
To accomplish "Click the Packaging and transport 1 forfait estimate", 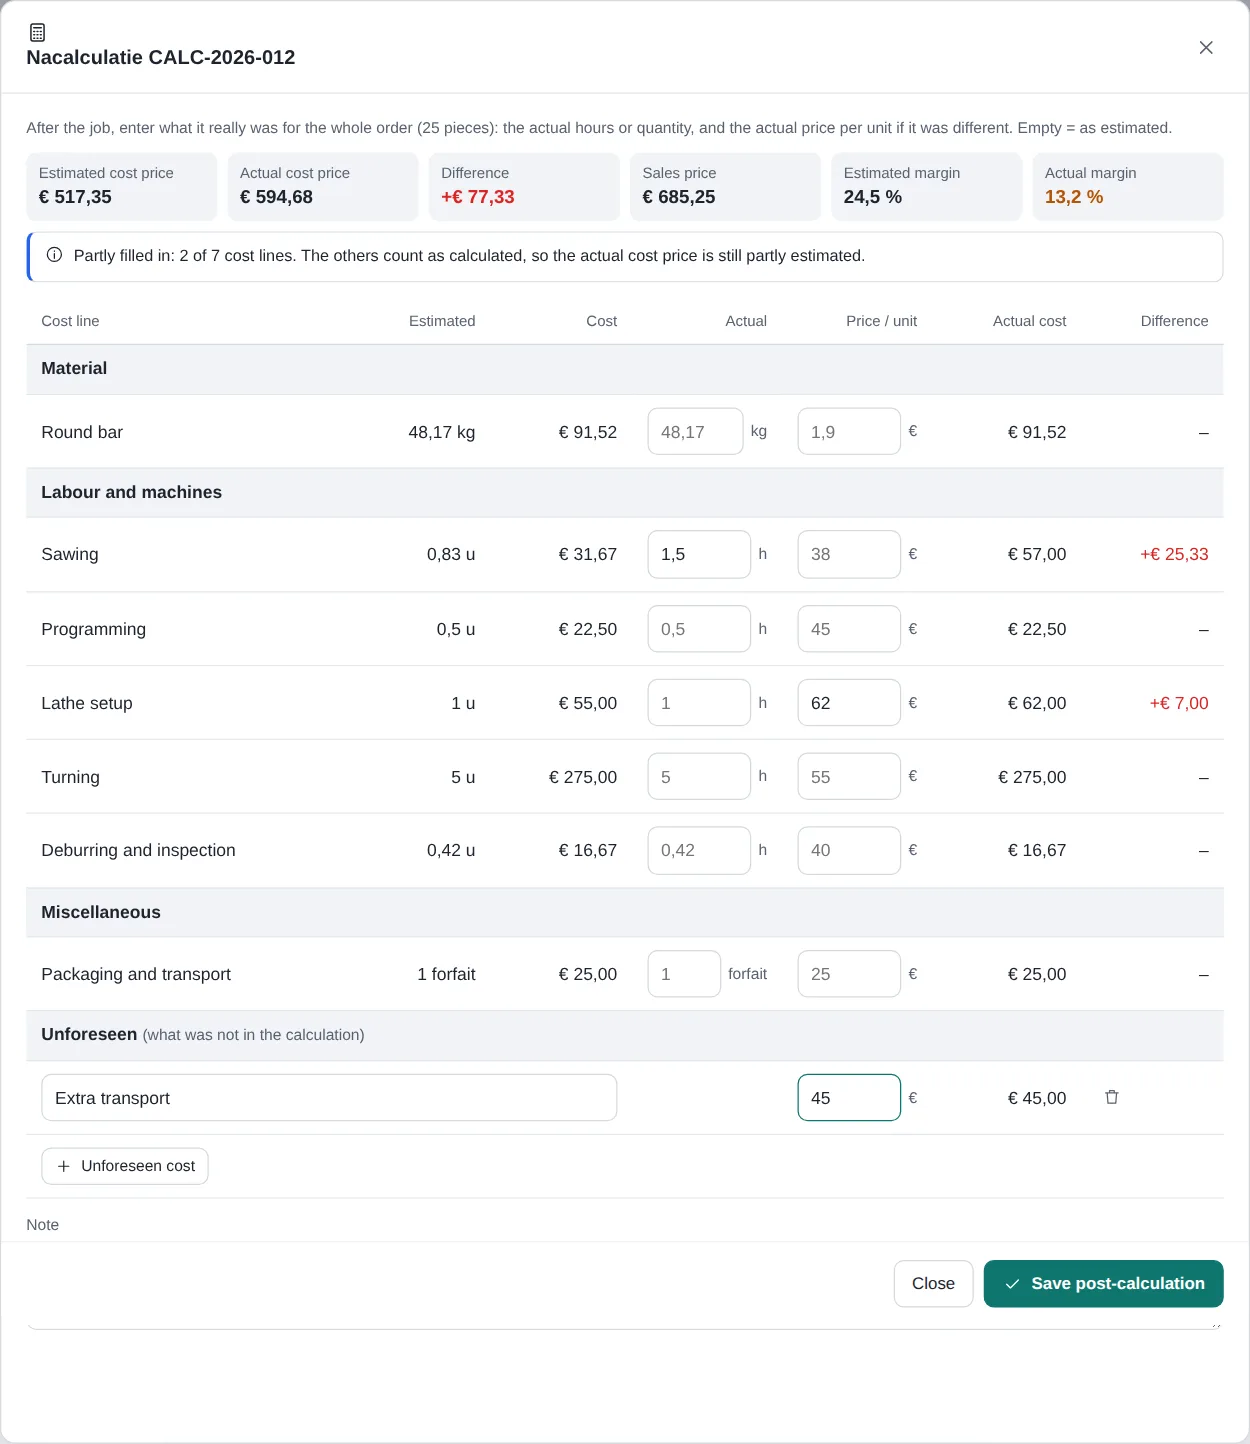I will 446,974.
